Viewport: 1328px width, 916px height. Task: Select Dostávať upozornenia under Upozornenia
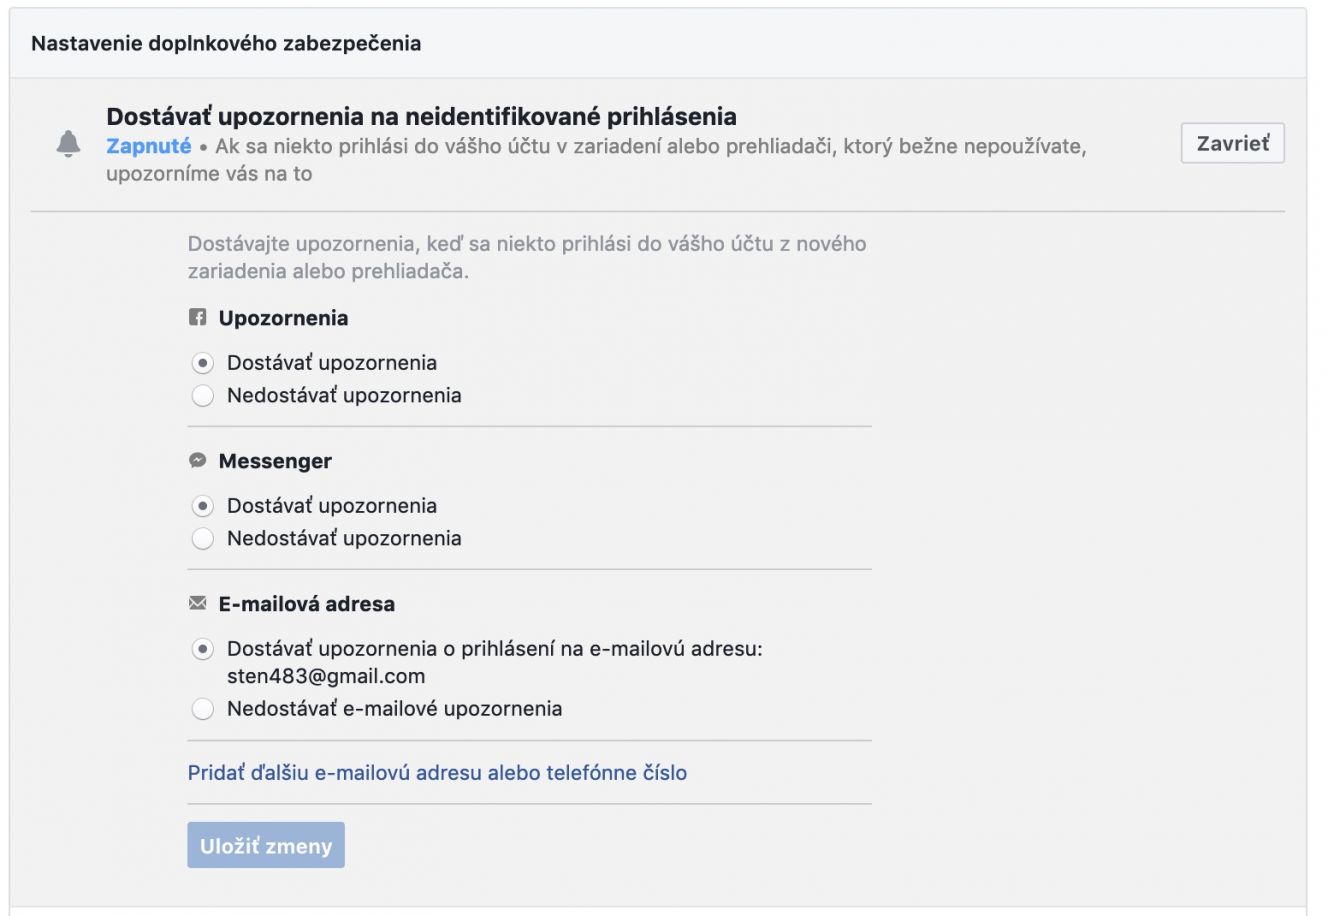point(203,363)
